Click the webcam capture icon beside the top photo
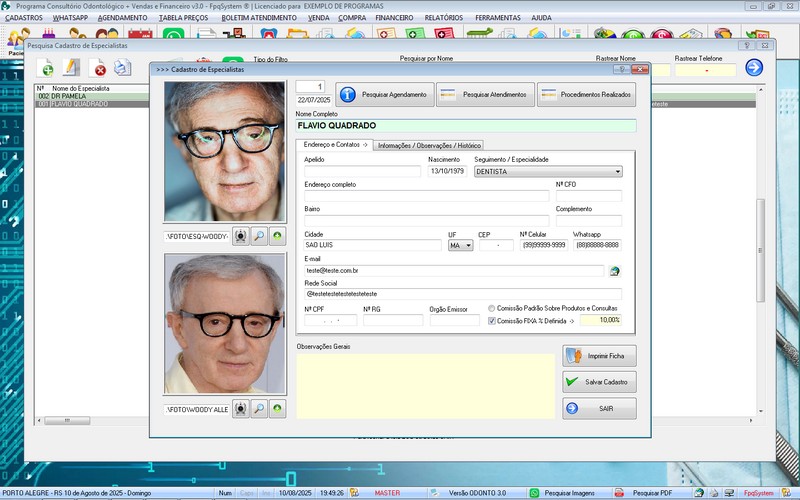 [x=240, y=237]
